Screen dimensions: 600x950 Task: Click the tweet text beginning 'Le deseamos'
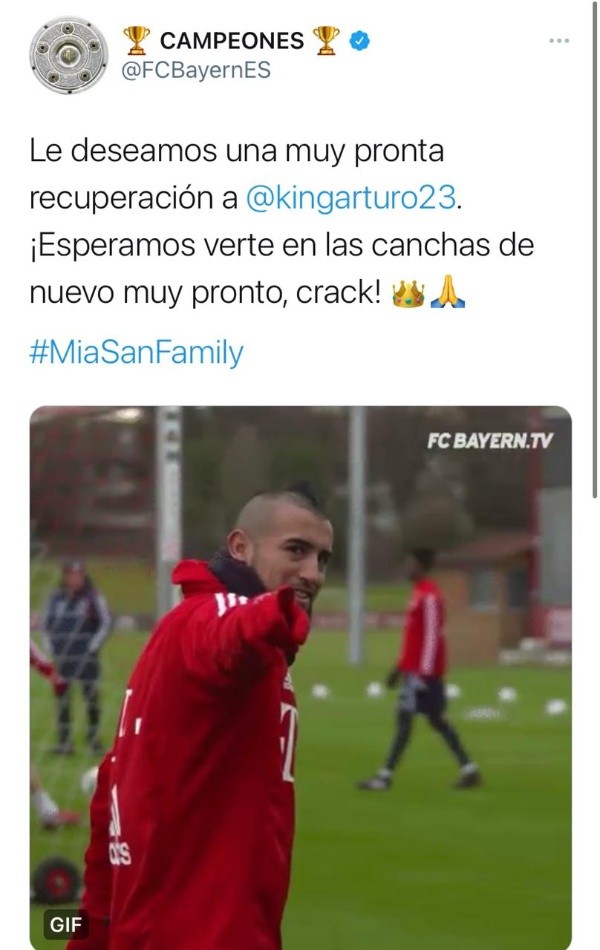(282, 222)
